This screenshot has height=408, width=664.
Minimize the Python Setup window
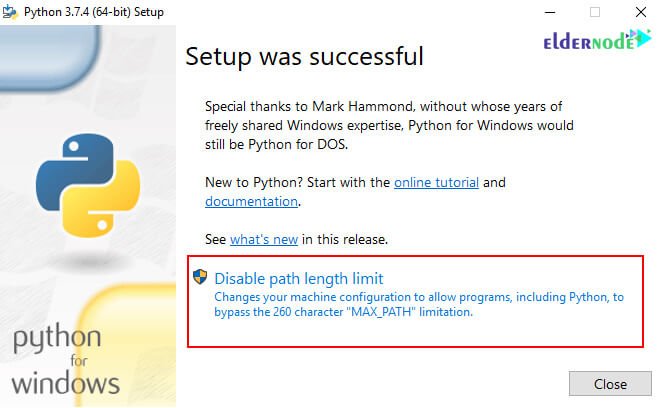[x=550, y=12]
